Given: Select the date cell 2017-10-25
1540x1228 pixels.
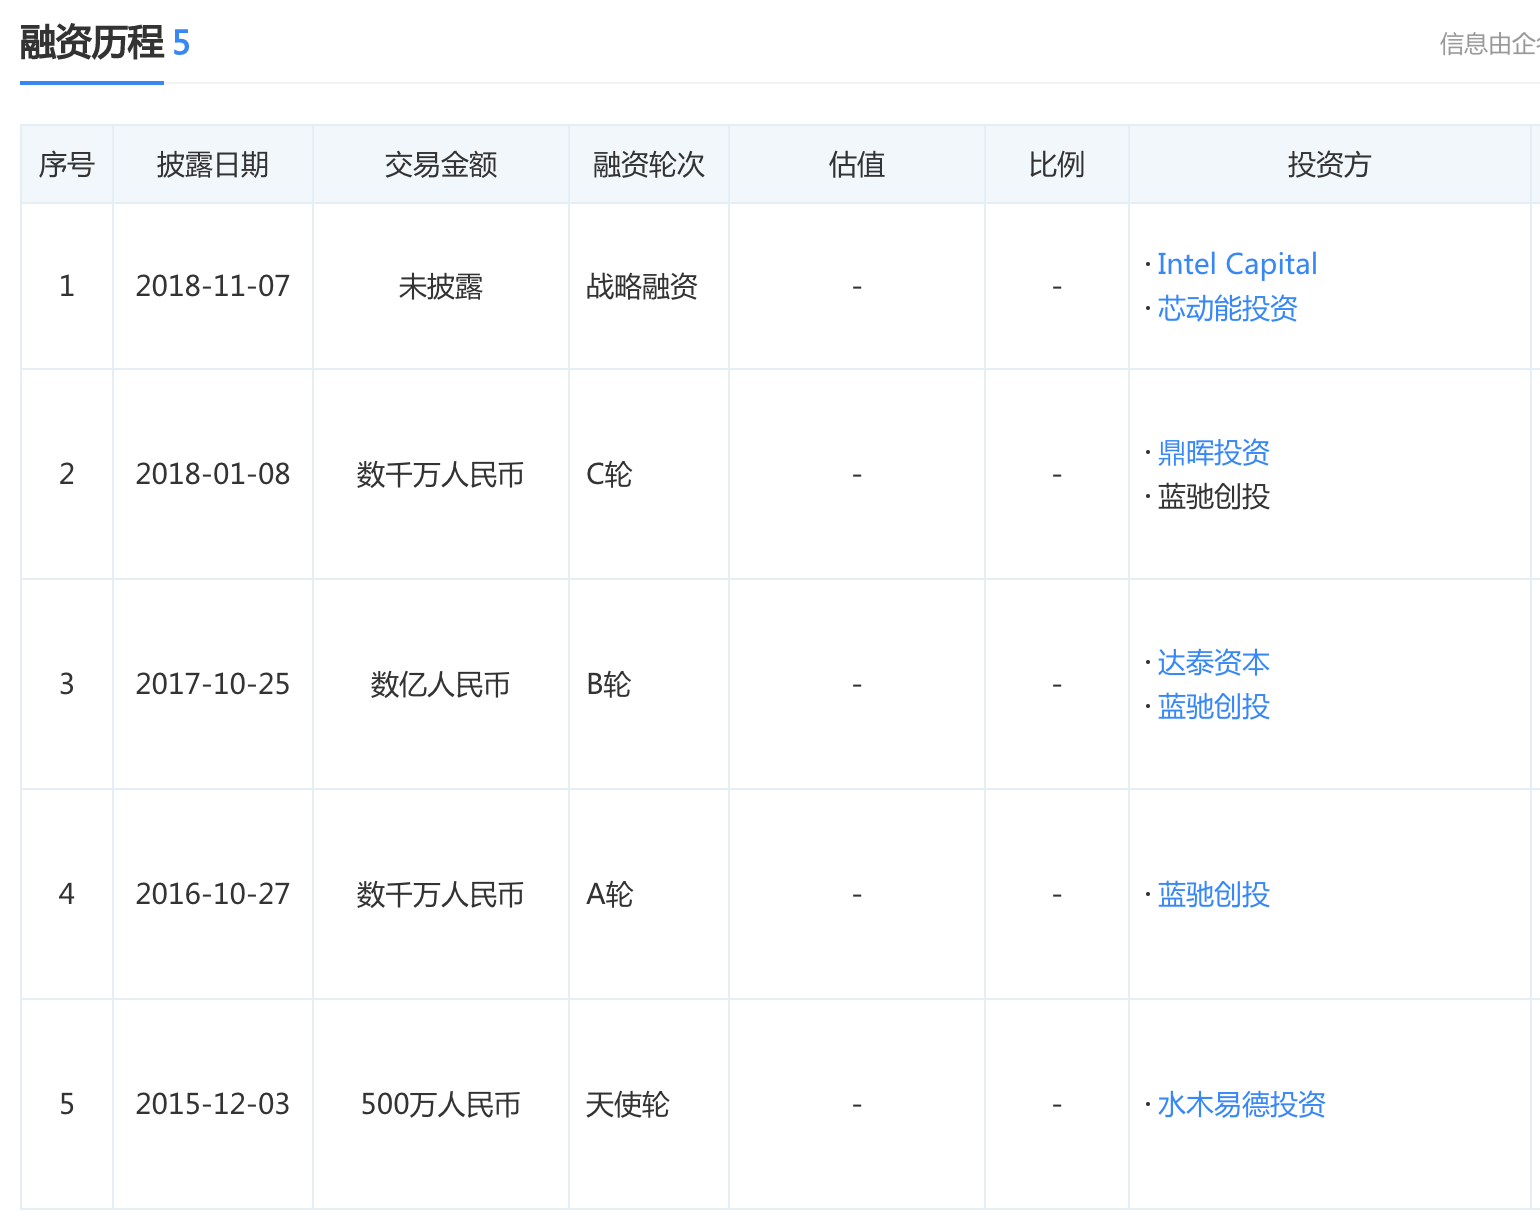Looking at the screenshot, I should (x=213, y=684).
